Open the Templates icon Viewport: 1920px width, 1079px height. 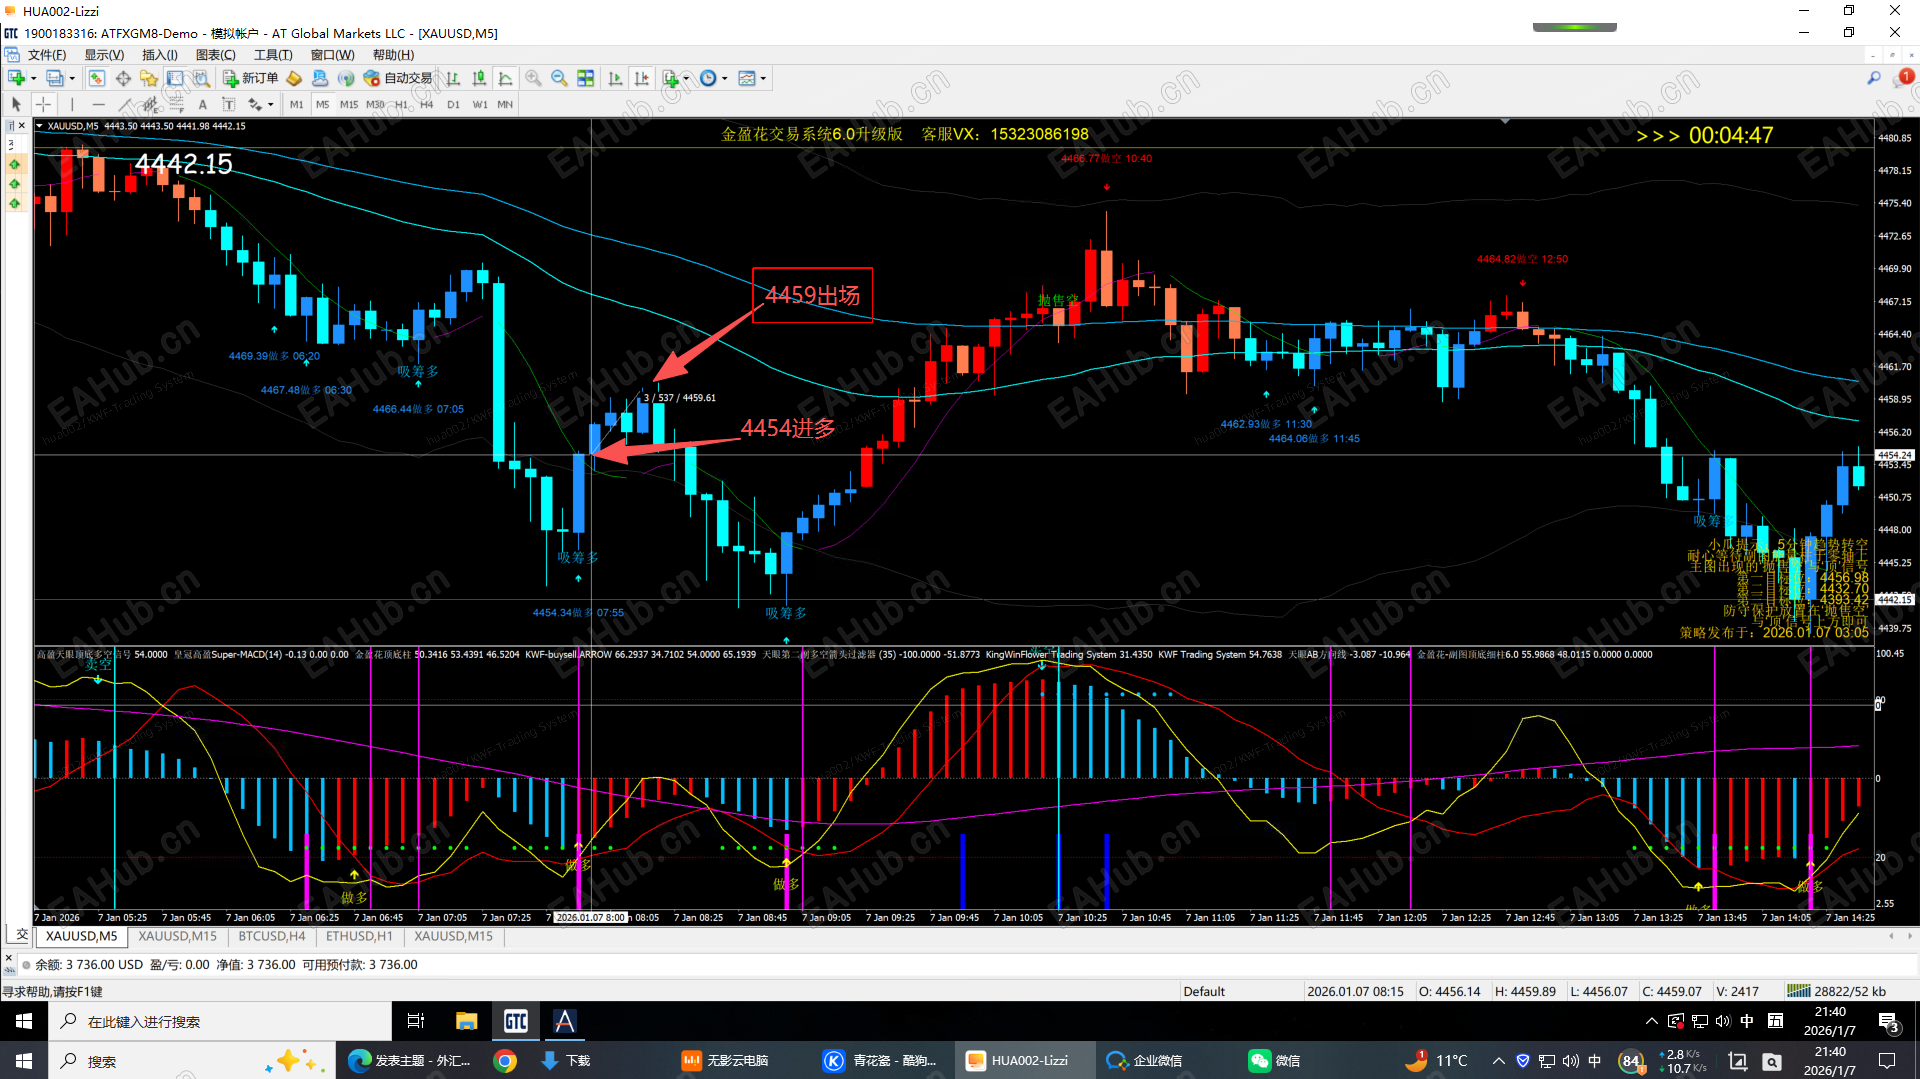coord(746,78)
